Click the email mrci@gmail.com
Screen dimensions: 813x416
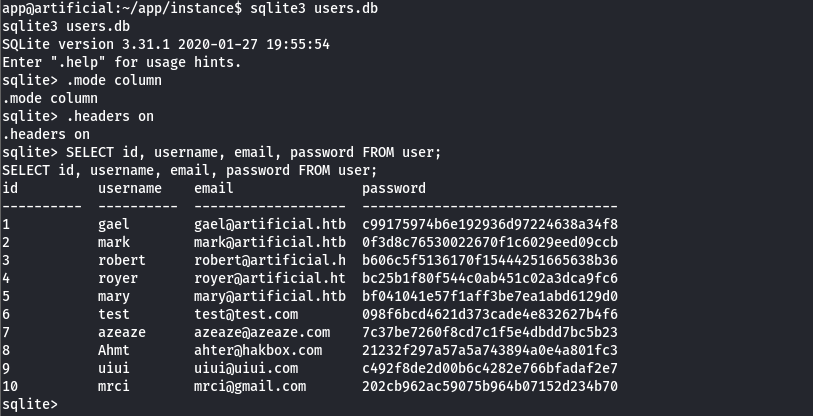tap(249, 386)
